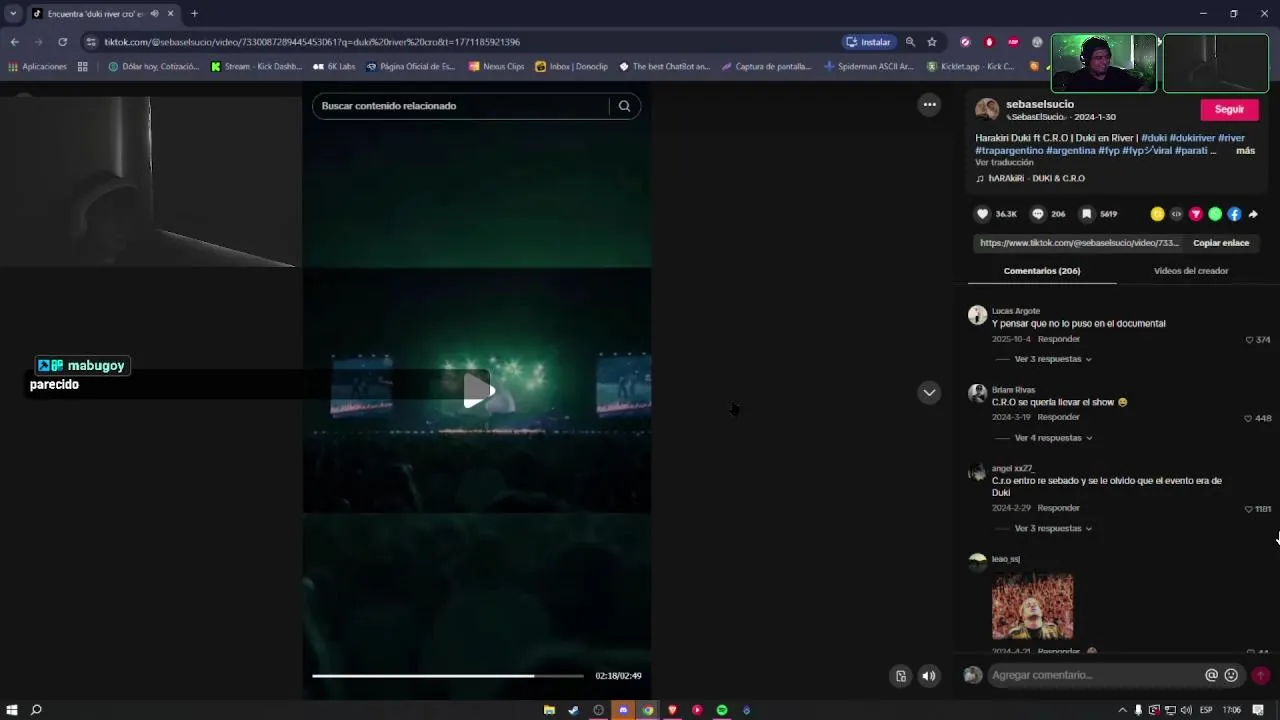The height and width of the screenshot is (720, 1280).
Task: Copy the video link with 'Copiar enlace'
Action: pos(1221,243)
